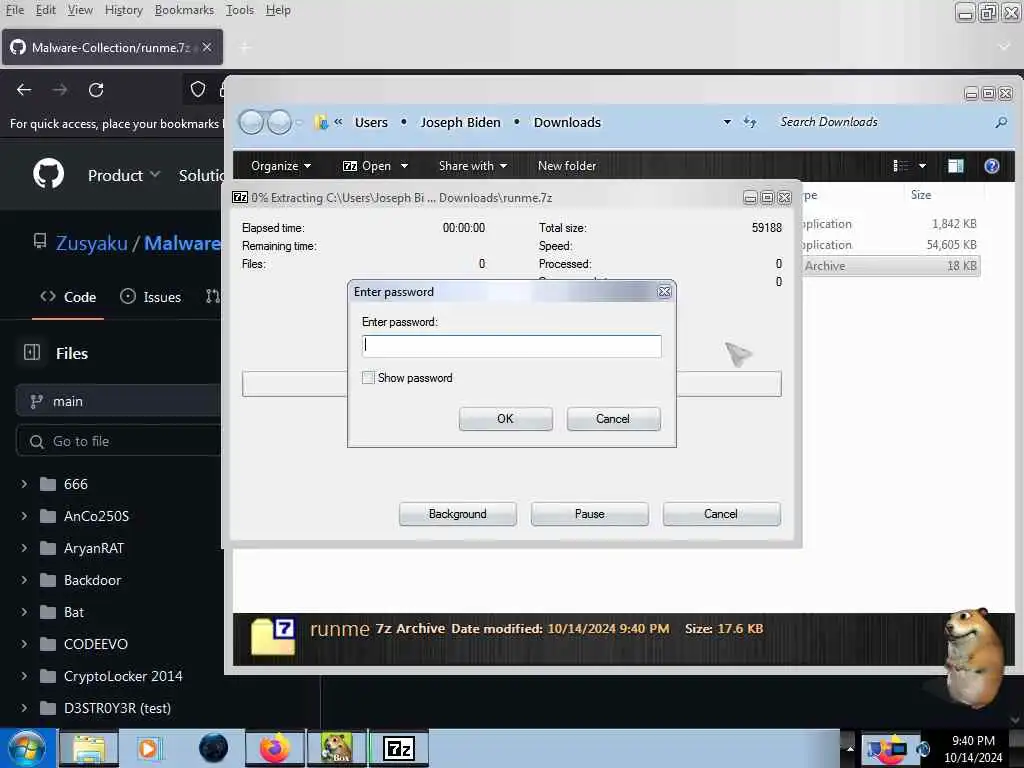Select the Archive 18 KB file row
Viewport: 1024px width, 768px height.
pos(890,266)
